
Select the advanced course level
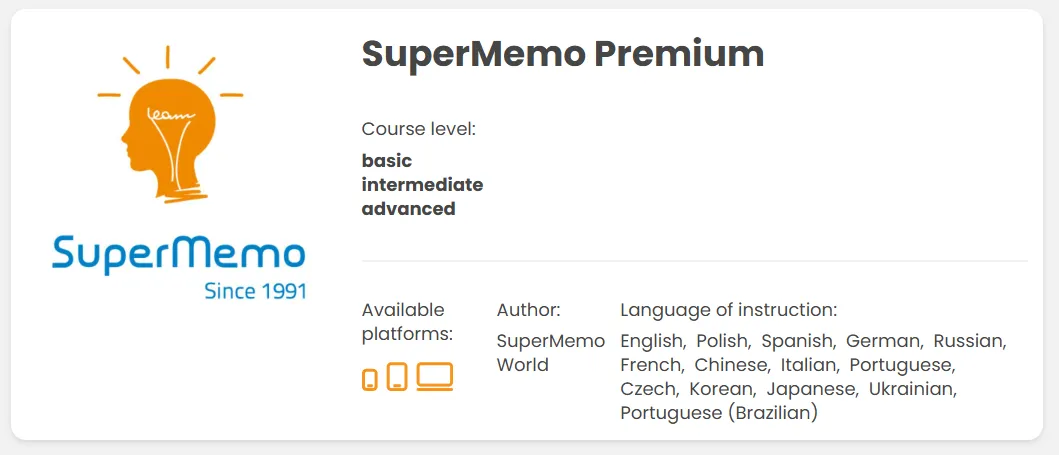(408, 208)
